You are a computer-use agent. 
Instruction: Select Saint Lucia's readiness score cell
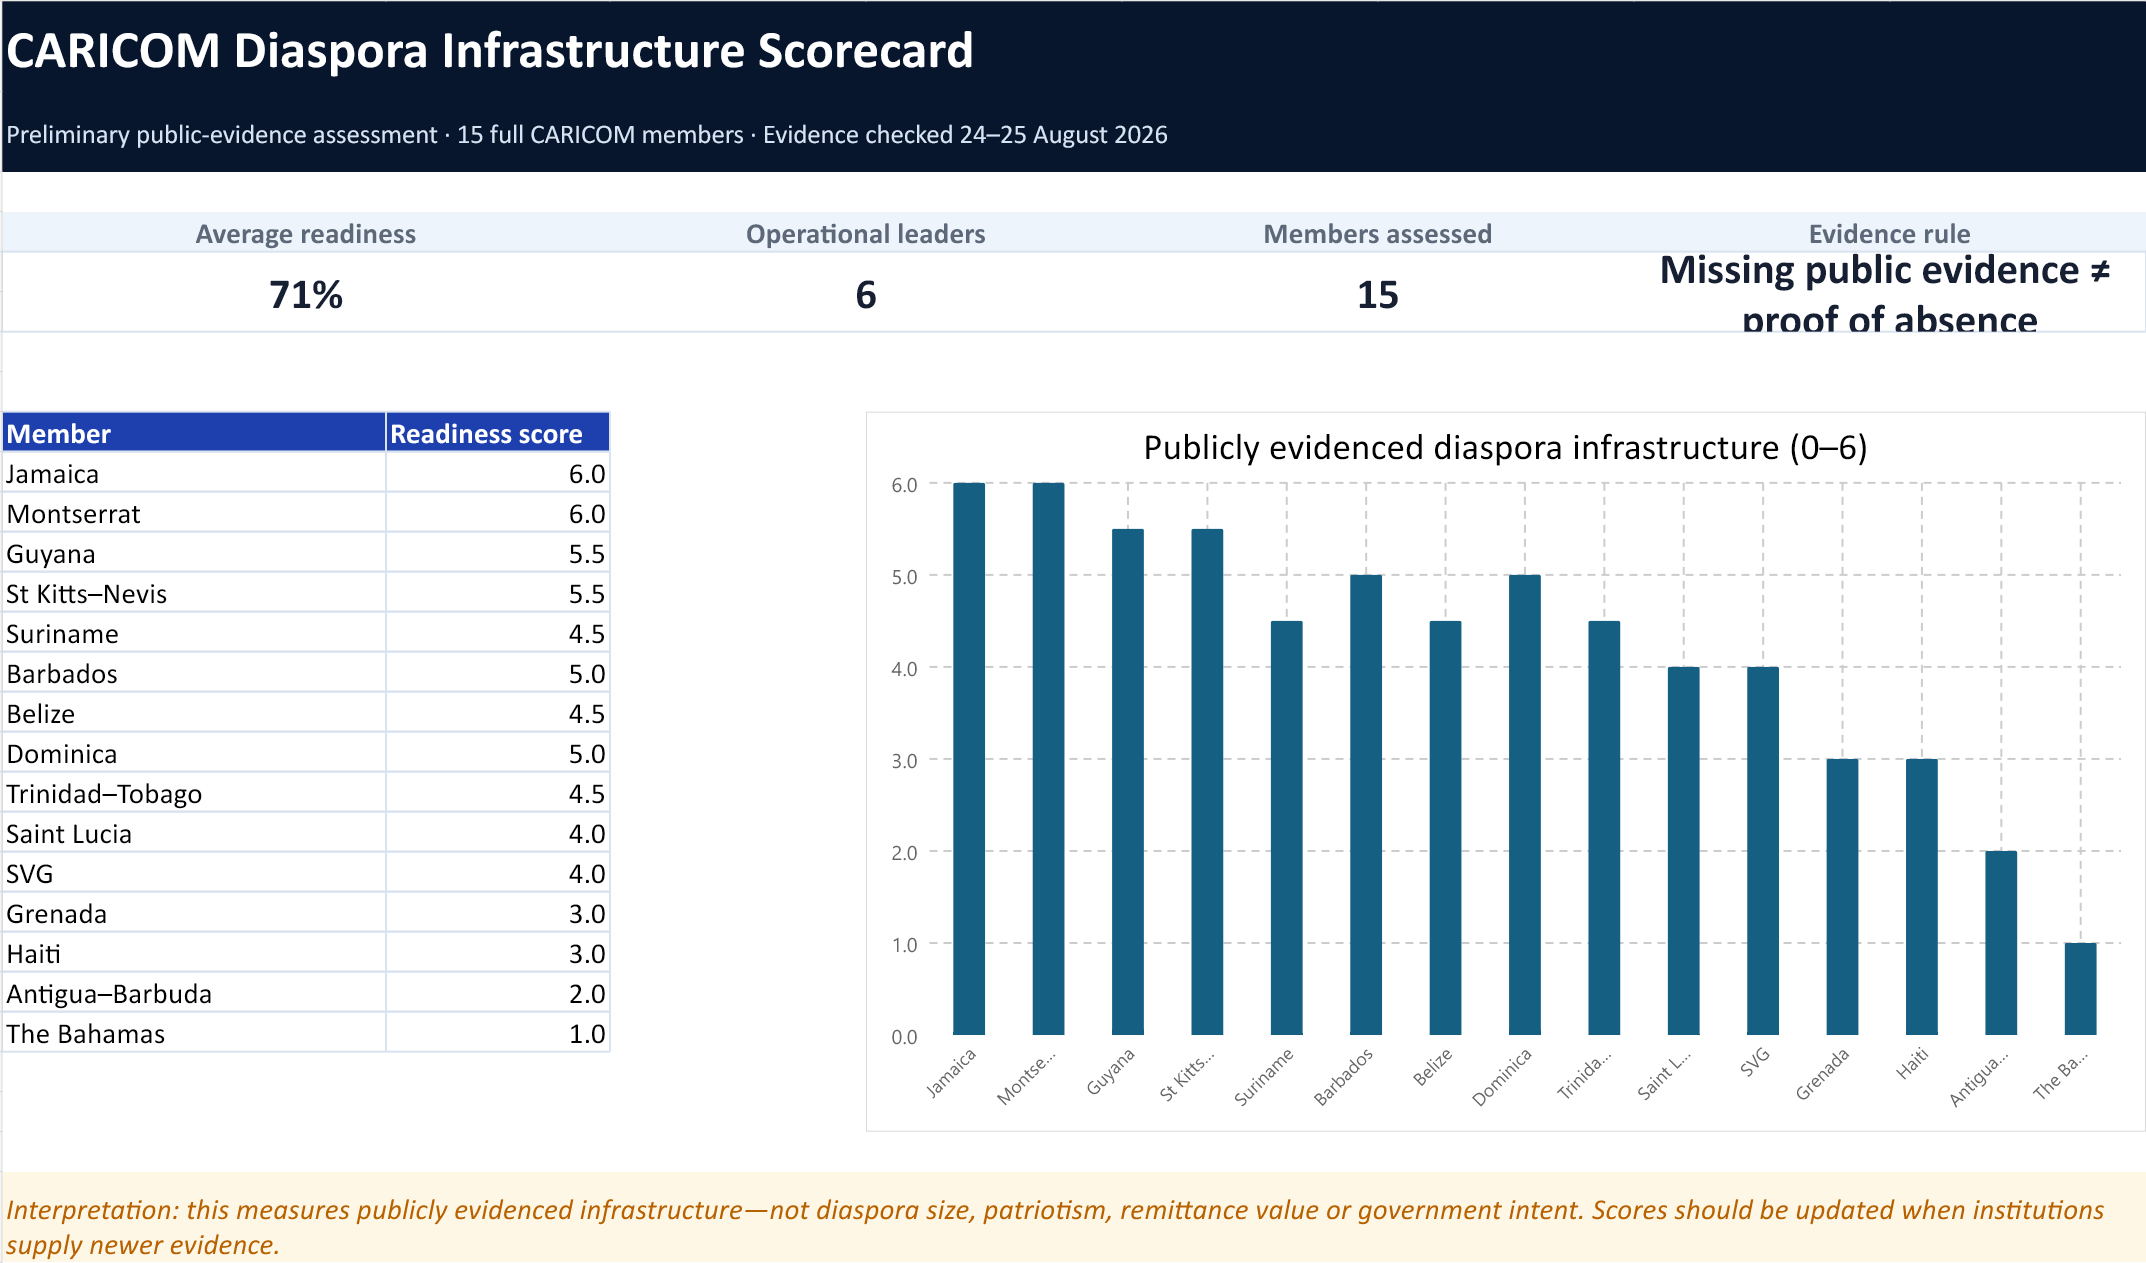point(498,833)
